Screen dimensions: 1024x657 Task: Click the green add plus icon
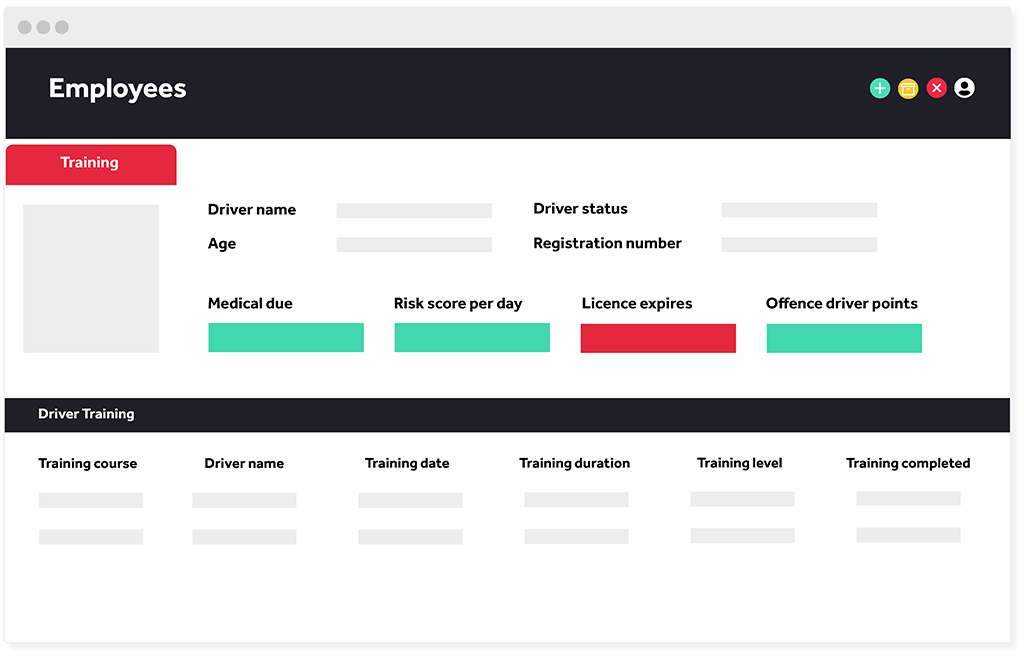[x=880, y=88]
